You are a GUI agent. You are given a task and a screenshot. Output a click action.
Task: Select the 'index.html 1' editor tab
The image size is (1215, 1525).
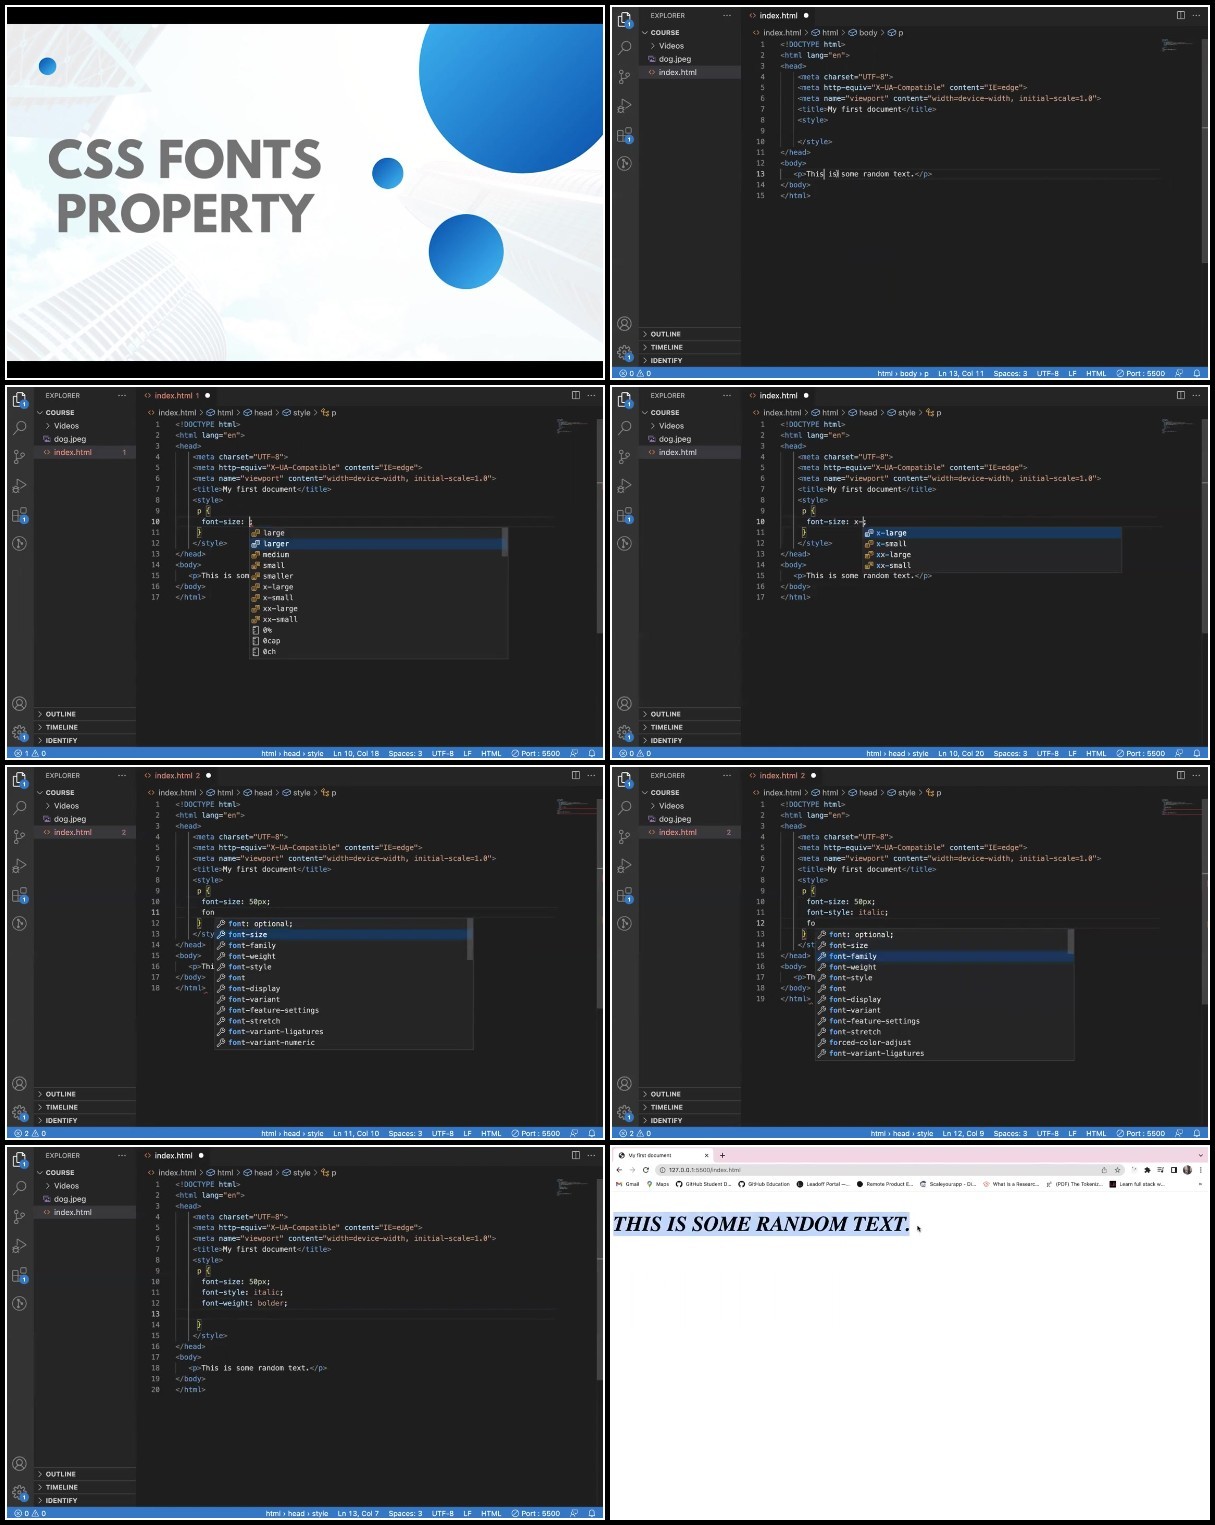point(176,395)
